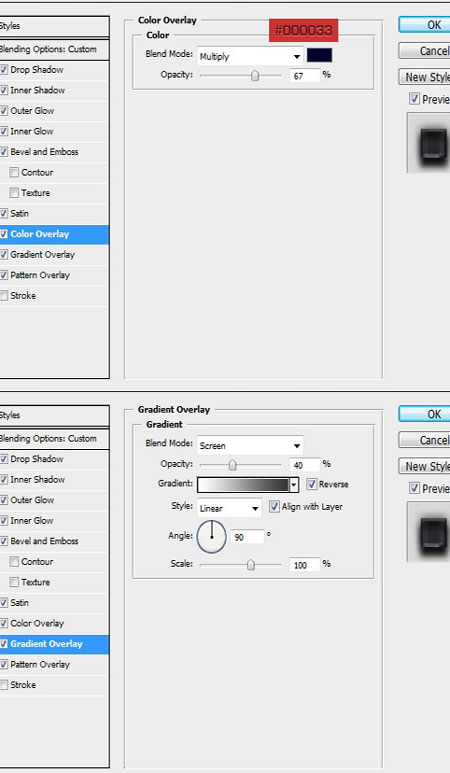Select Gradient Overlay row in Color Overlay dialog
The width and height of the screenshot is (450, 773).
pos(53,255)
